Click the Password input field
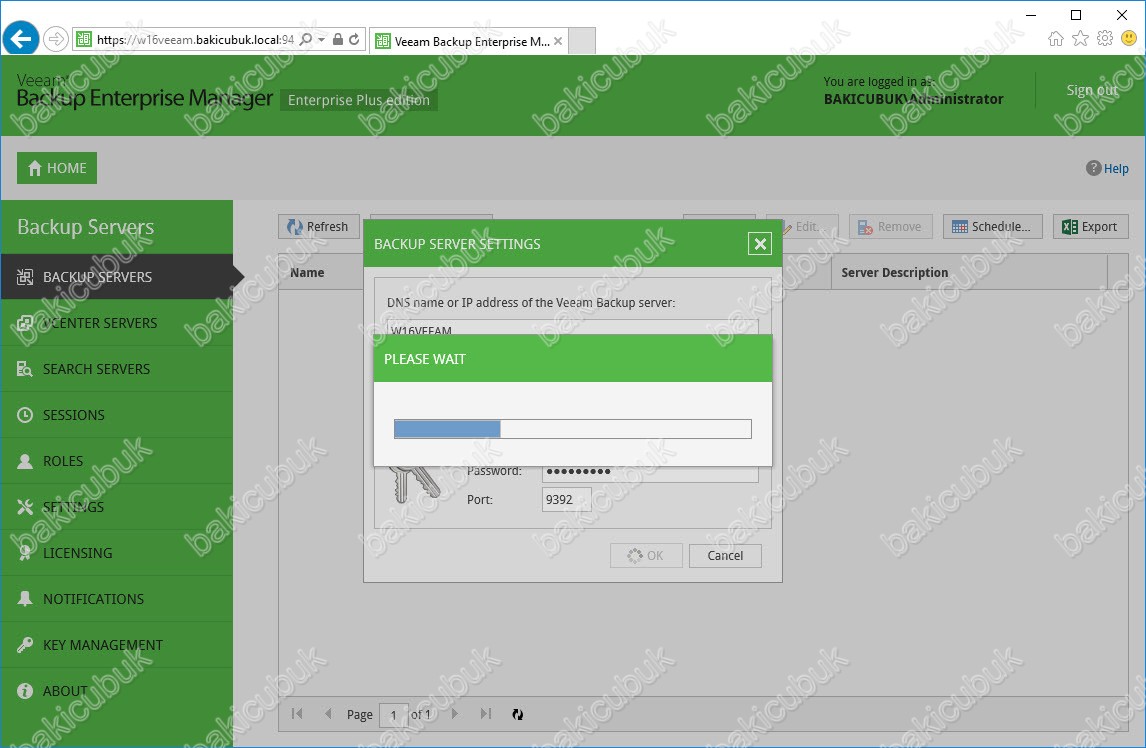The height and width of the screenshot is (748, 1146). coord(650,472)
